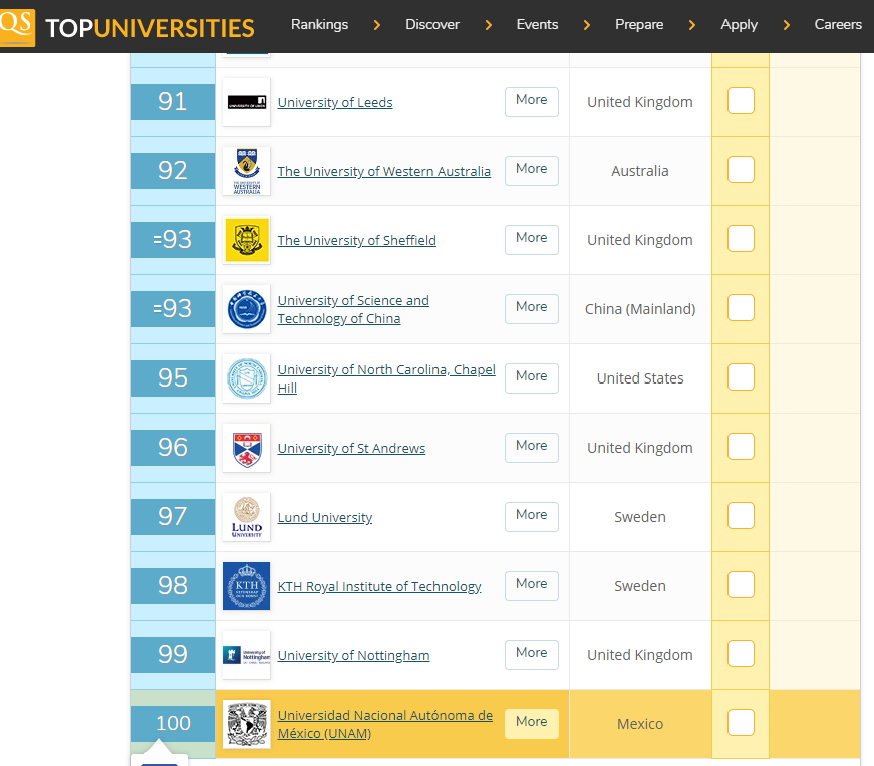874x766 pixels.
Task: Click More for University of Leeds
Action: coord(532,102)
